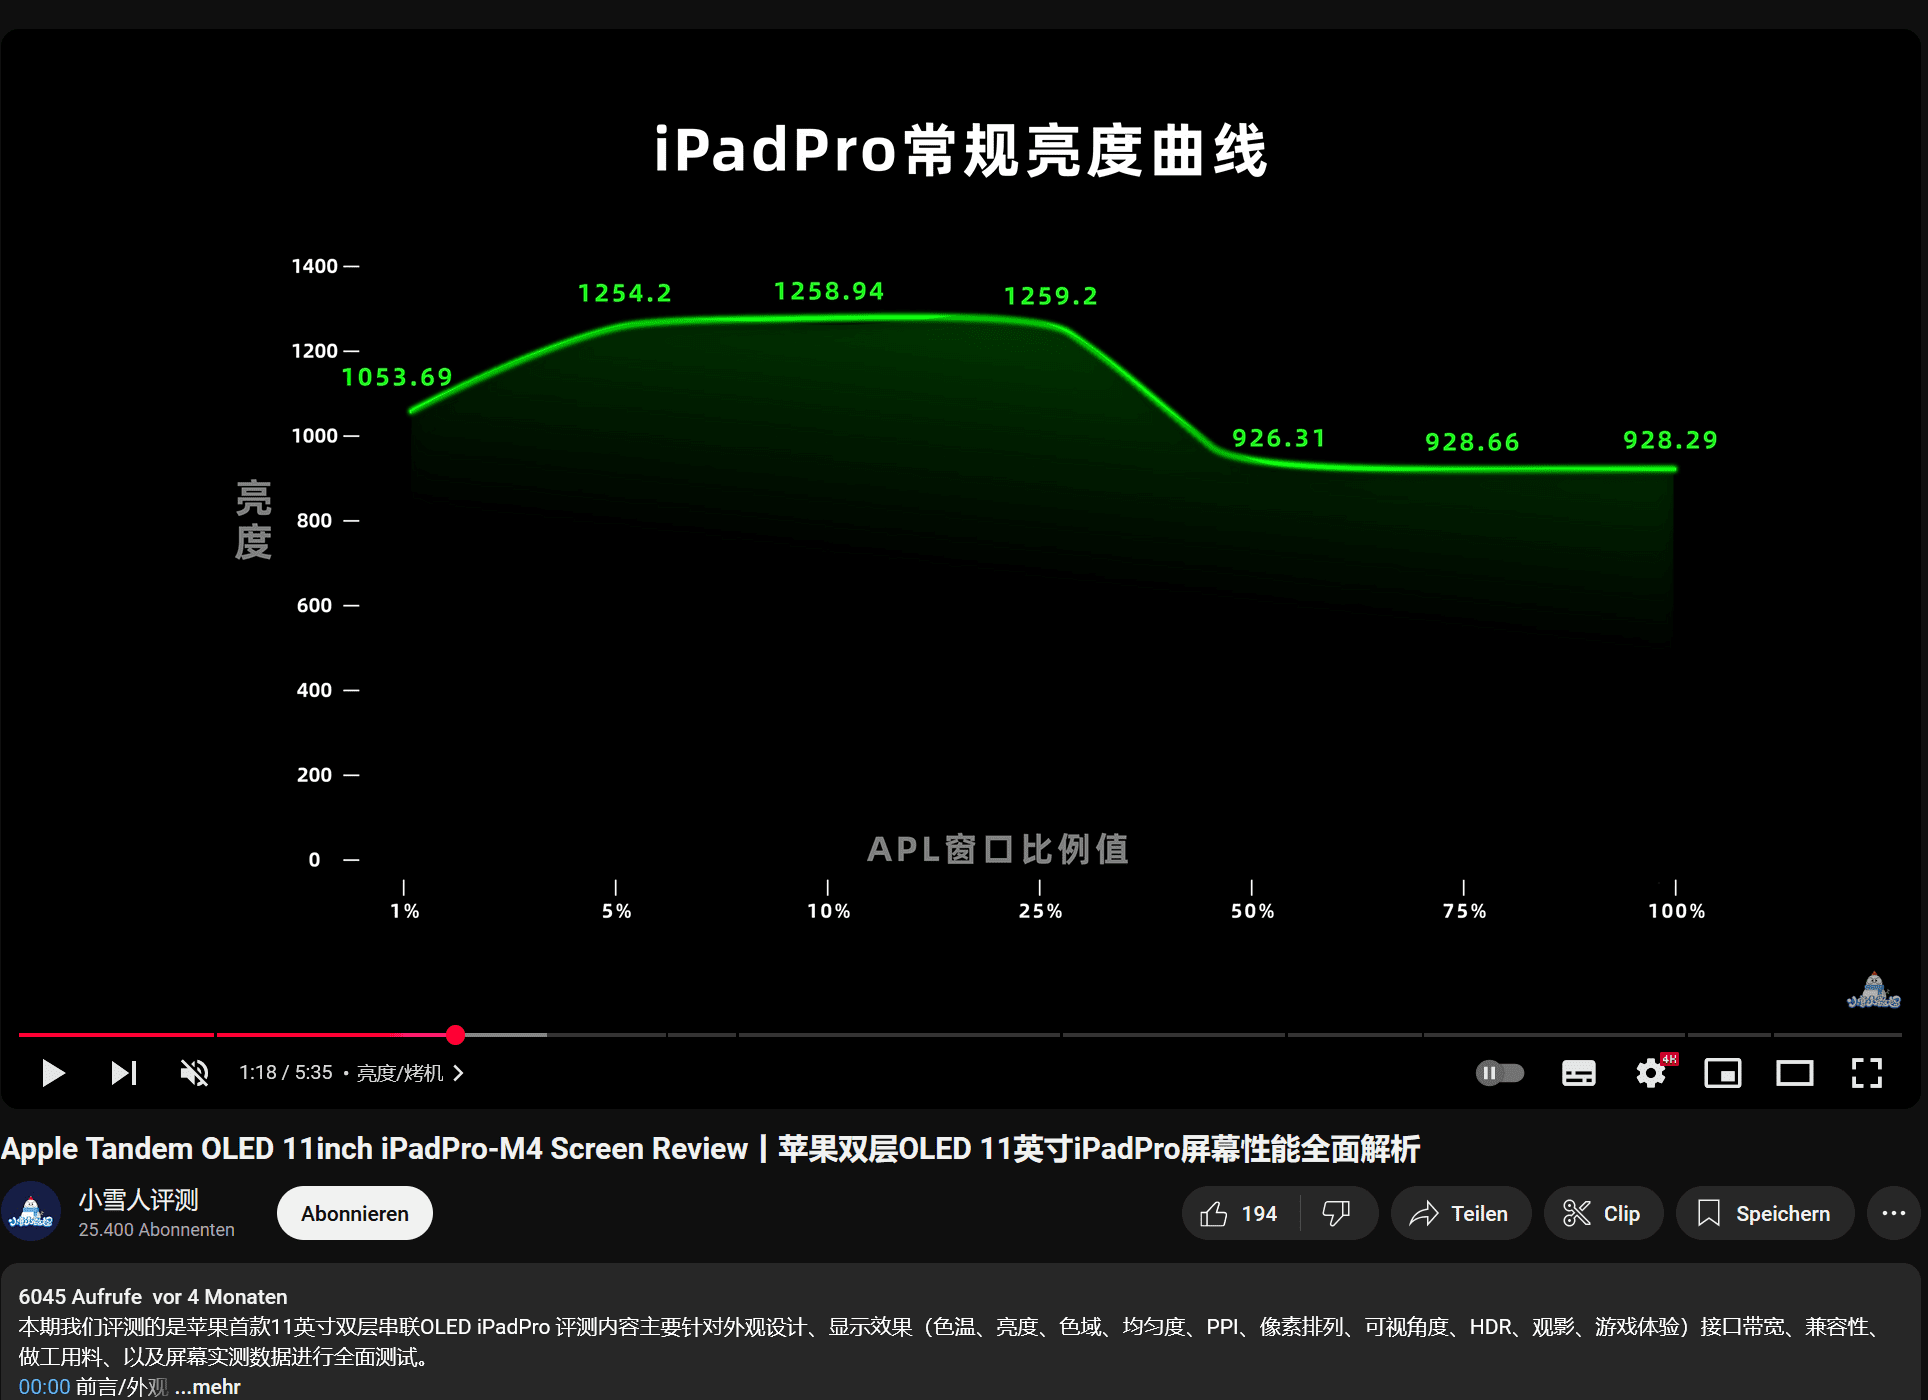1928x1400 pixels.
Task: Create a Clip from the video
Action: click(1603, 1213)
